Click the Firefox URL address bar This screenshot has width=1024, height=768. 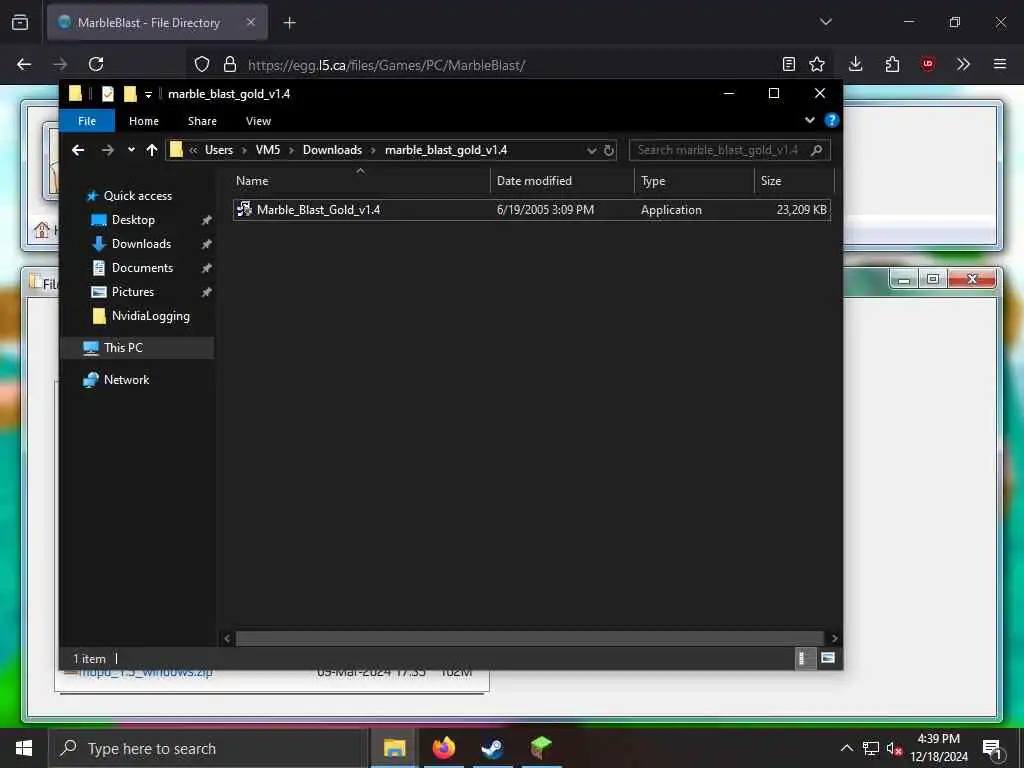(509, 65)
